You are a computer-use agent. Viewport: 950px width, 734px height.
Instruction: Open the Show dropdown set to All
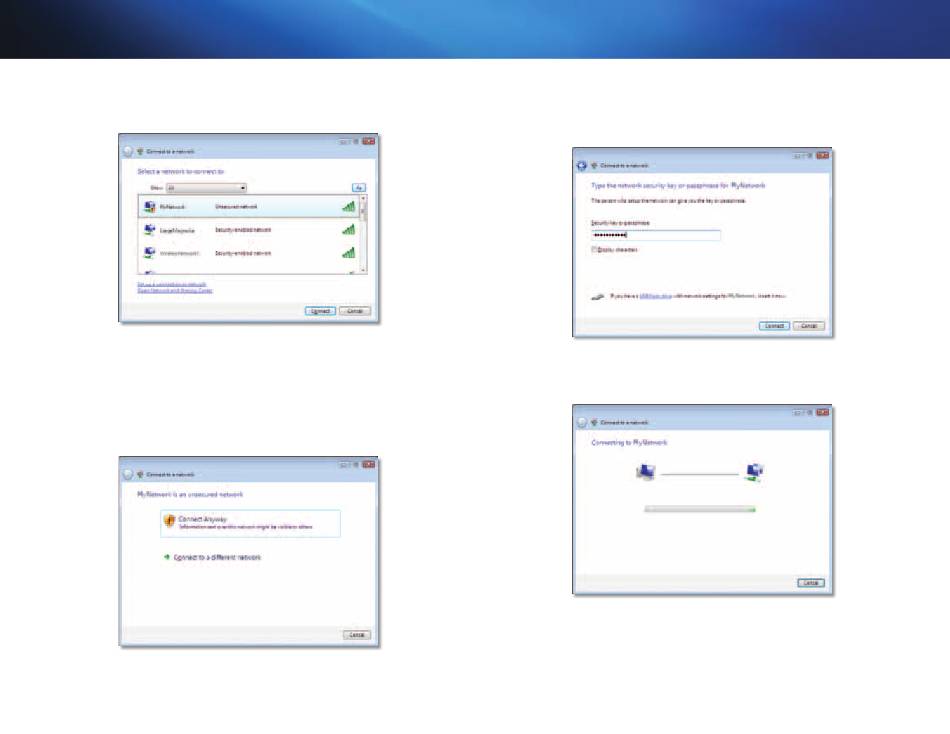[x=205, y=187]
